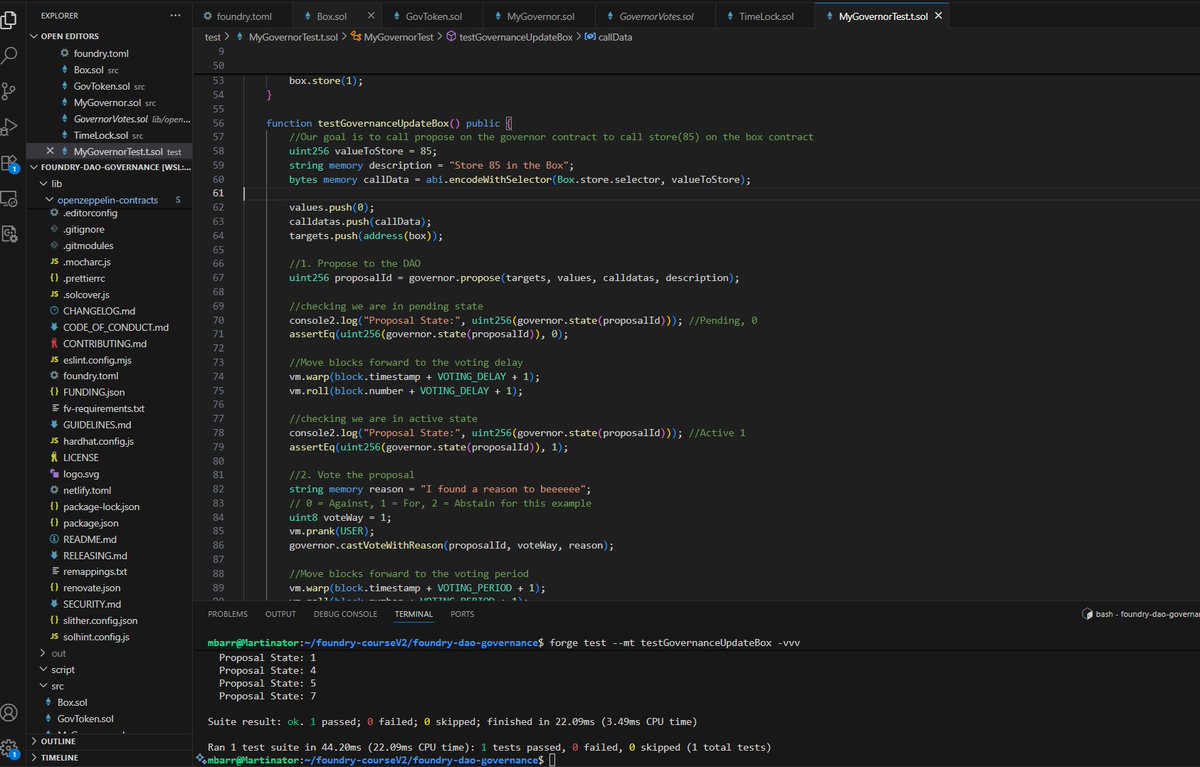Click the callData breadcrumb
This screenshot has width=1200, height=767.
tap(607, 37)
